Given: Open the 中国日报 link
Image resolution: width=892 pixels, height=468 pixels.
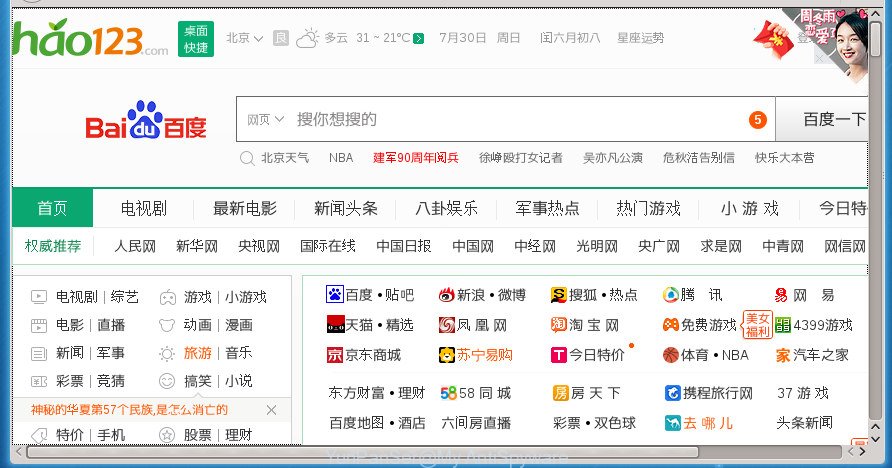Looking at the screenshot, I should pyautogui.click(x=404, y=246).
